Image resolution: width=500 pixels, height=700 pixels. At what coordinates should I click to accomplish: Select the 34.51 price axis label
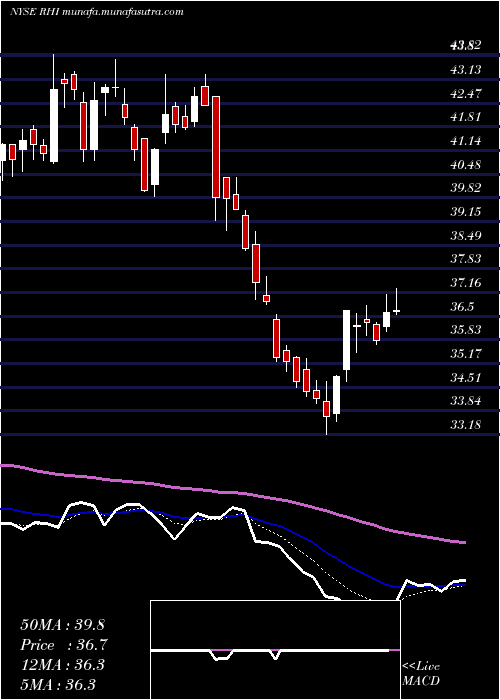point(466,377)
